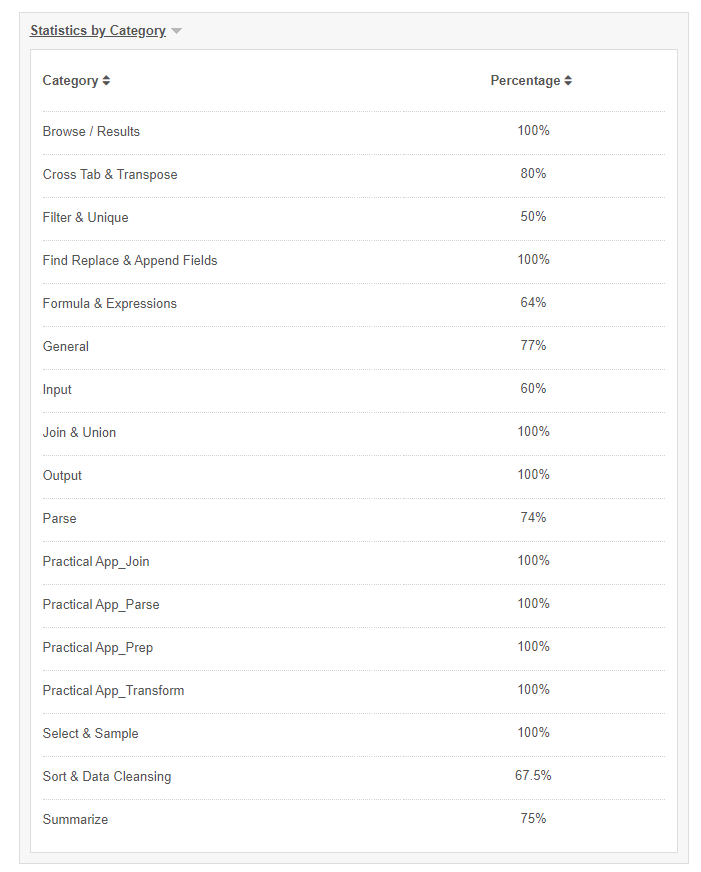The image size is (701, 872).
Task: Open the Cross Tab & Transpose category
Action: 110,174
